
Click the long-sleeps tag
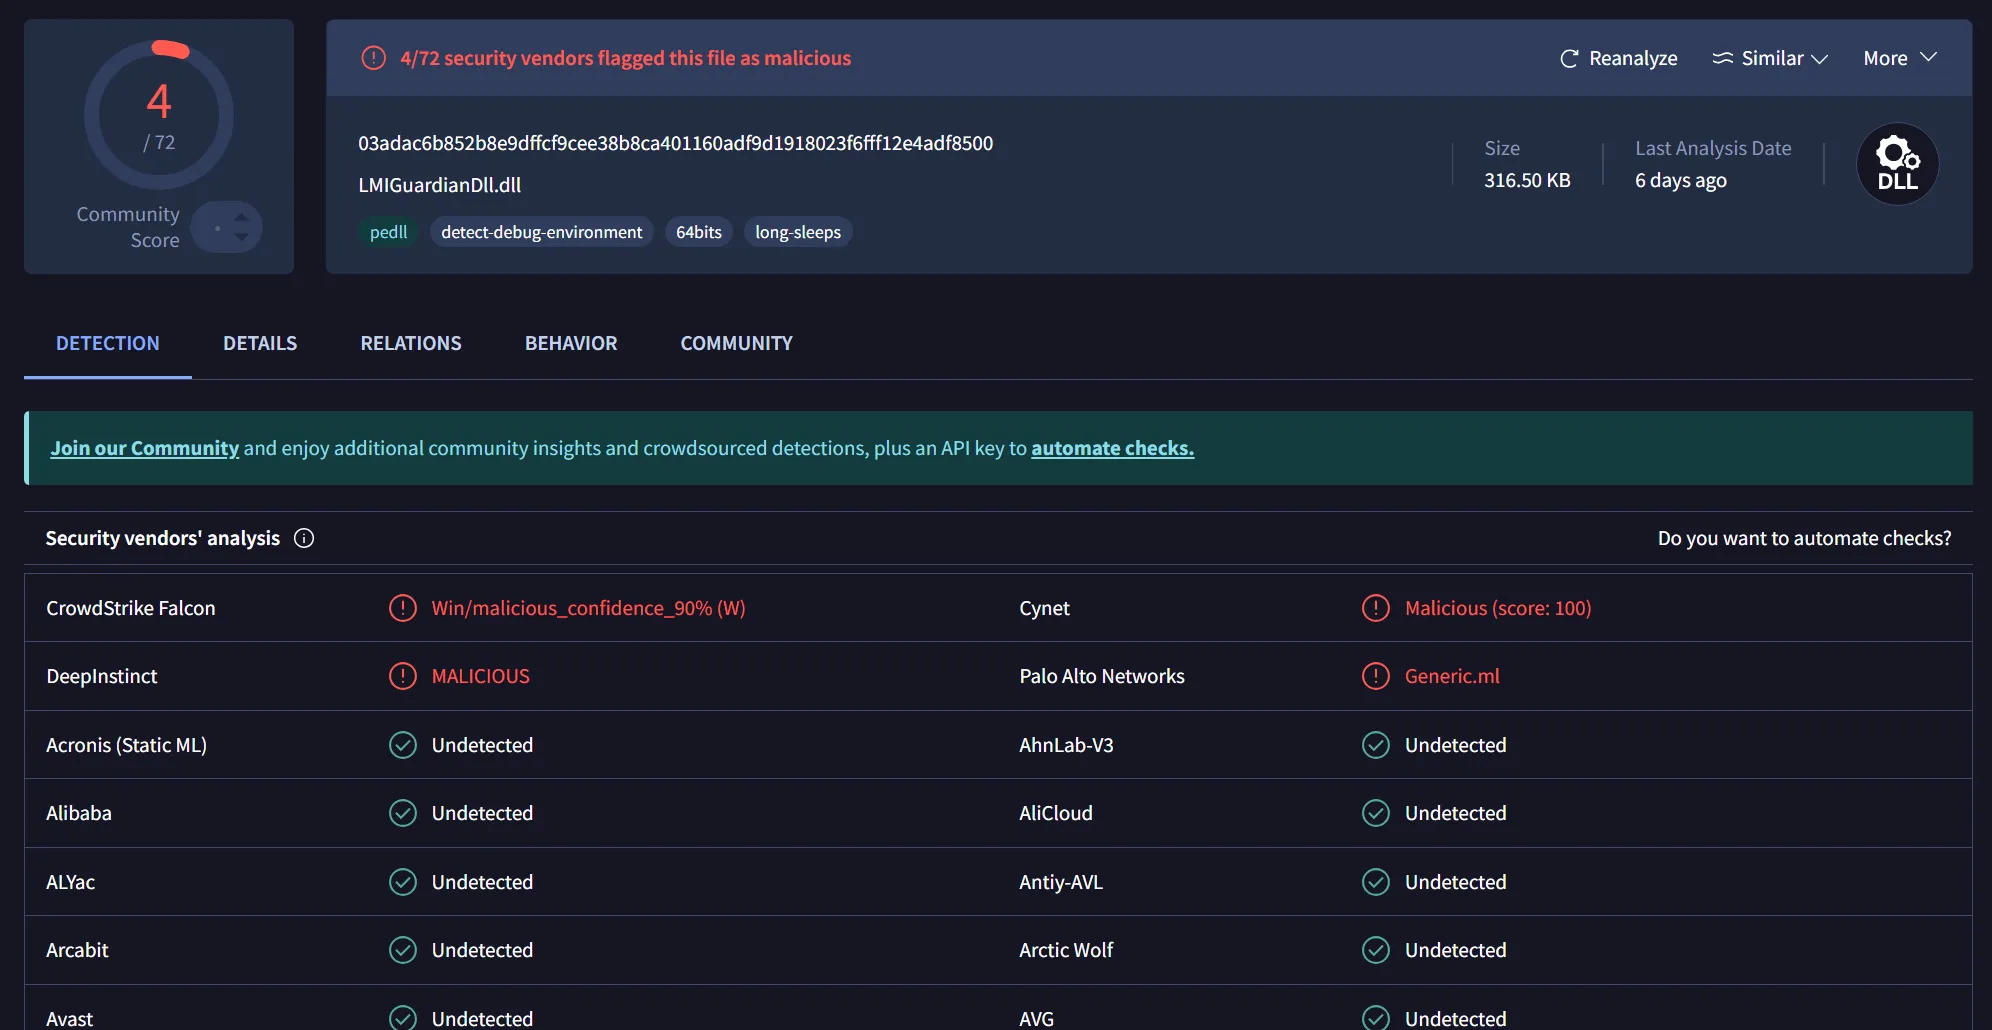797,232
